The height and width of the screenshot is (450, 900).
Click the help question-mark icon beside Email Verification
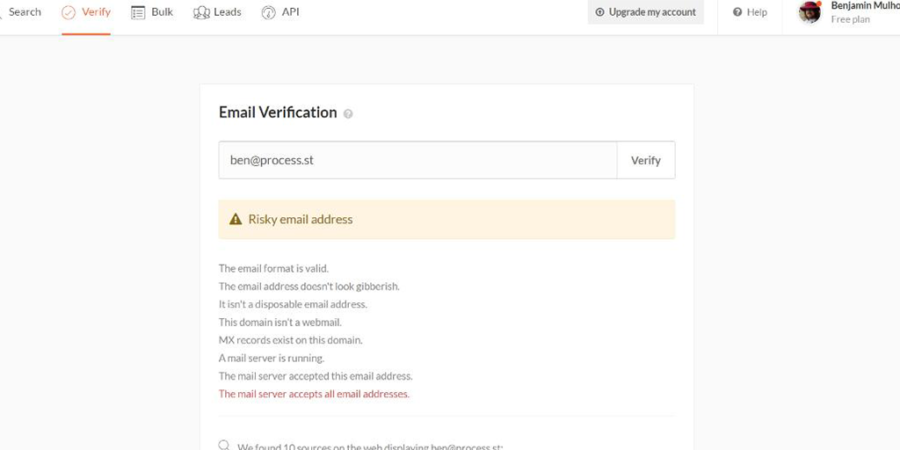point(348,114)
